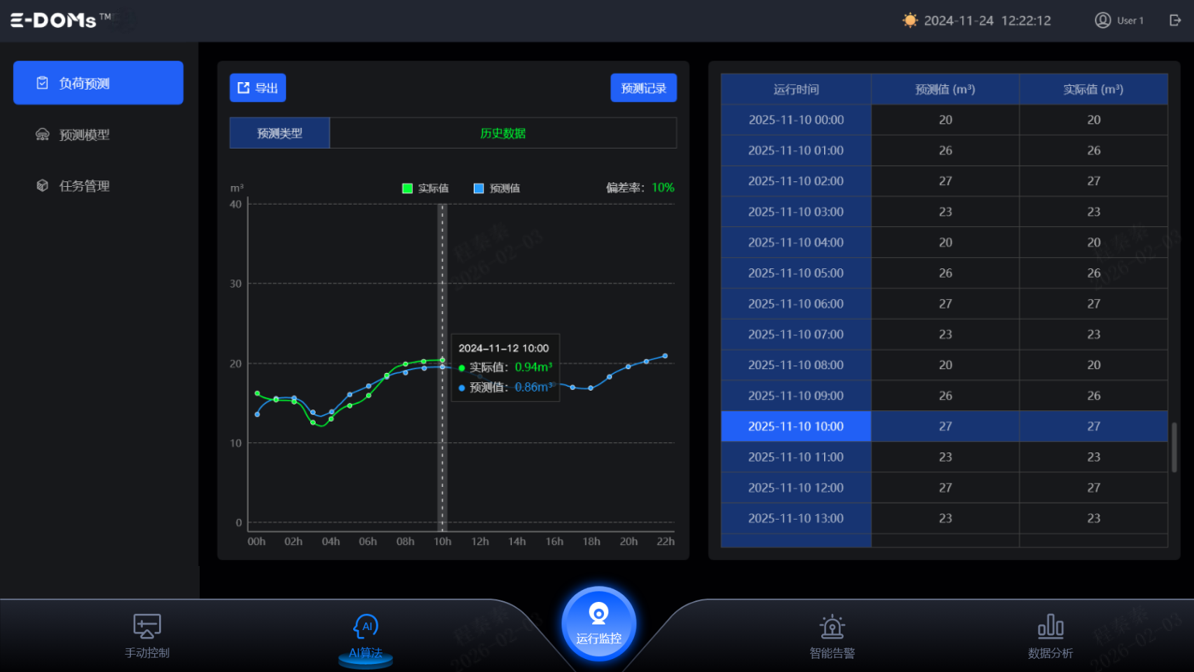Click the sun weather icon

(x=909, y=20)
